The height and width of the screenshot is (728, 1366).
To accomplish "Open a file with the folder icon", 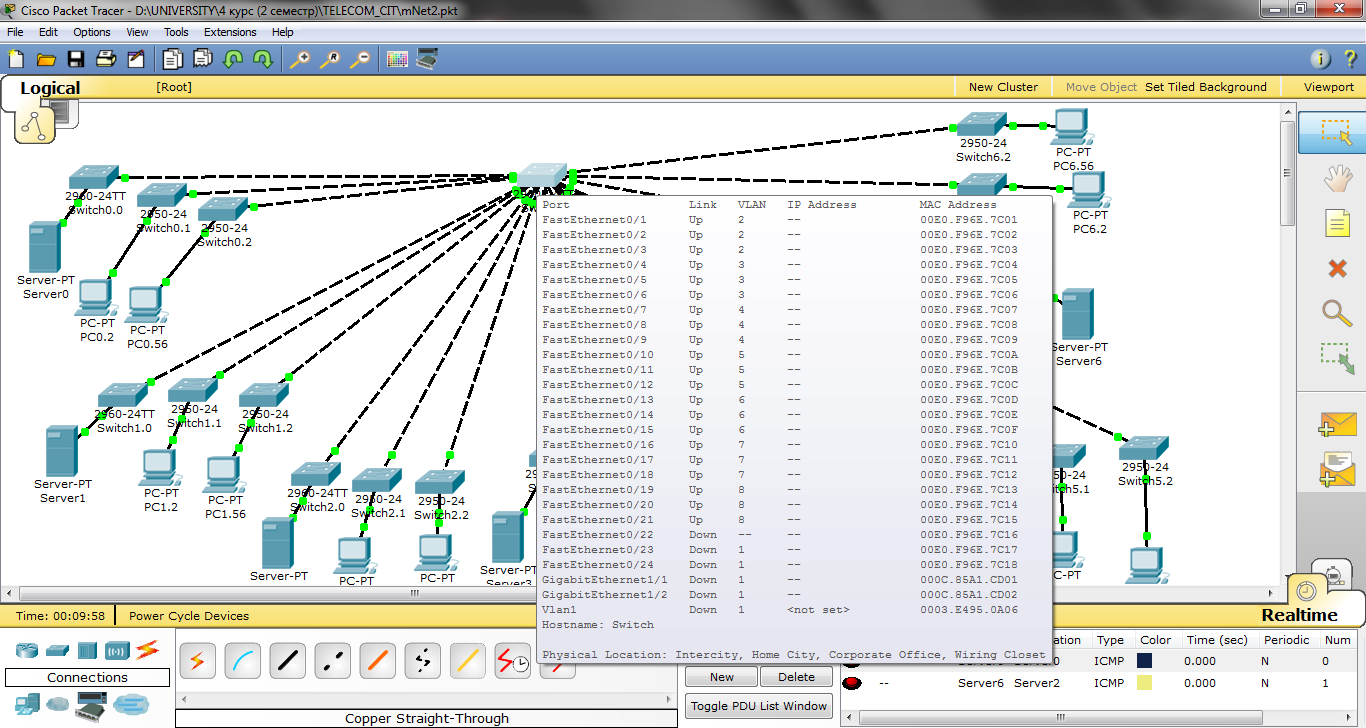I will (46, 59).
